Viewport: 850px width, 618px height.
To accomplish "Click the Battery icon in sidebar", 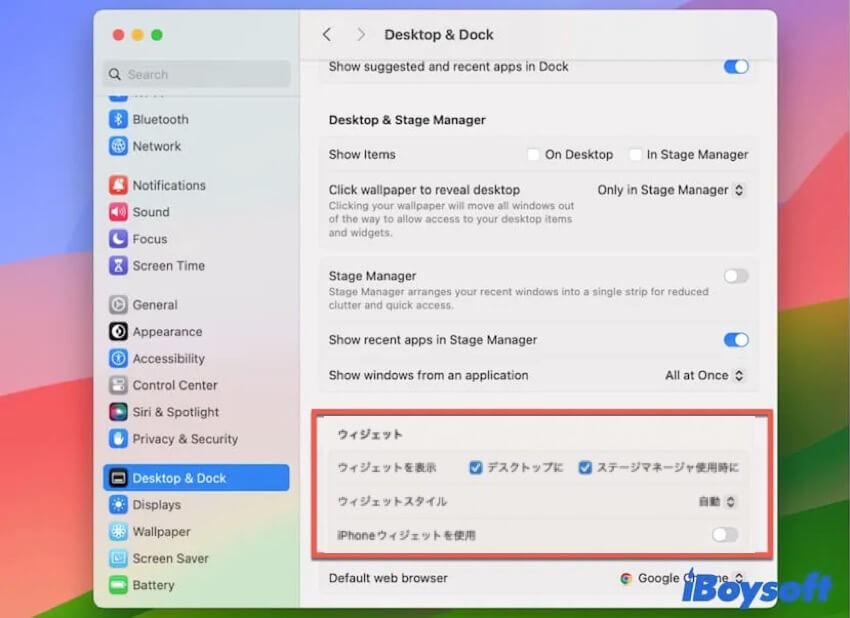I will pyautogui.click(x=118, y=585).
